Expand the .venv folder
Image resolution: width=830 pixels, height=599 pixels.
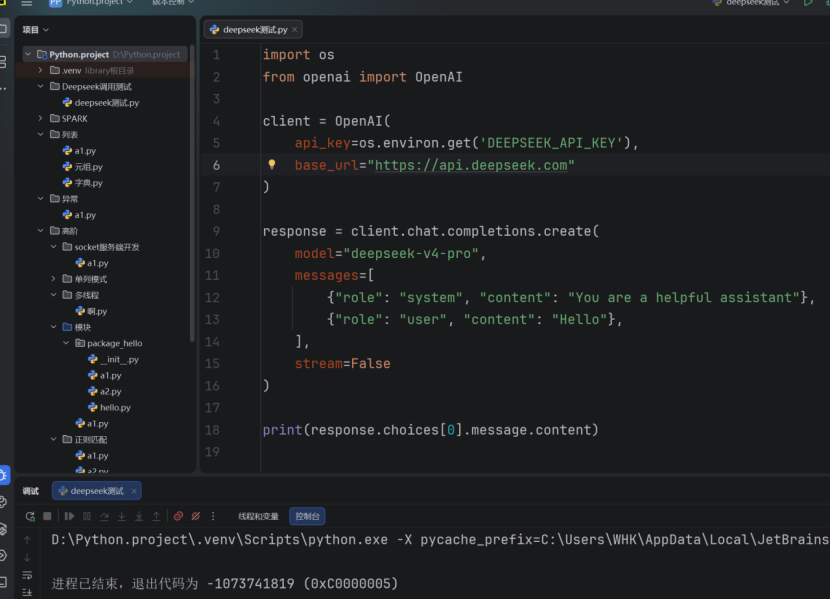point(41,70)
